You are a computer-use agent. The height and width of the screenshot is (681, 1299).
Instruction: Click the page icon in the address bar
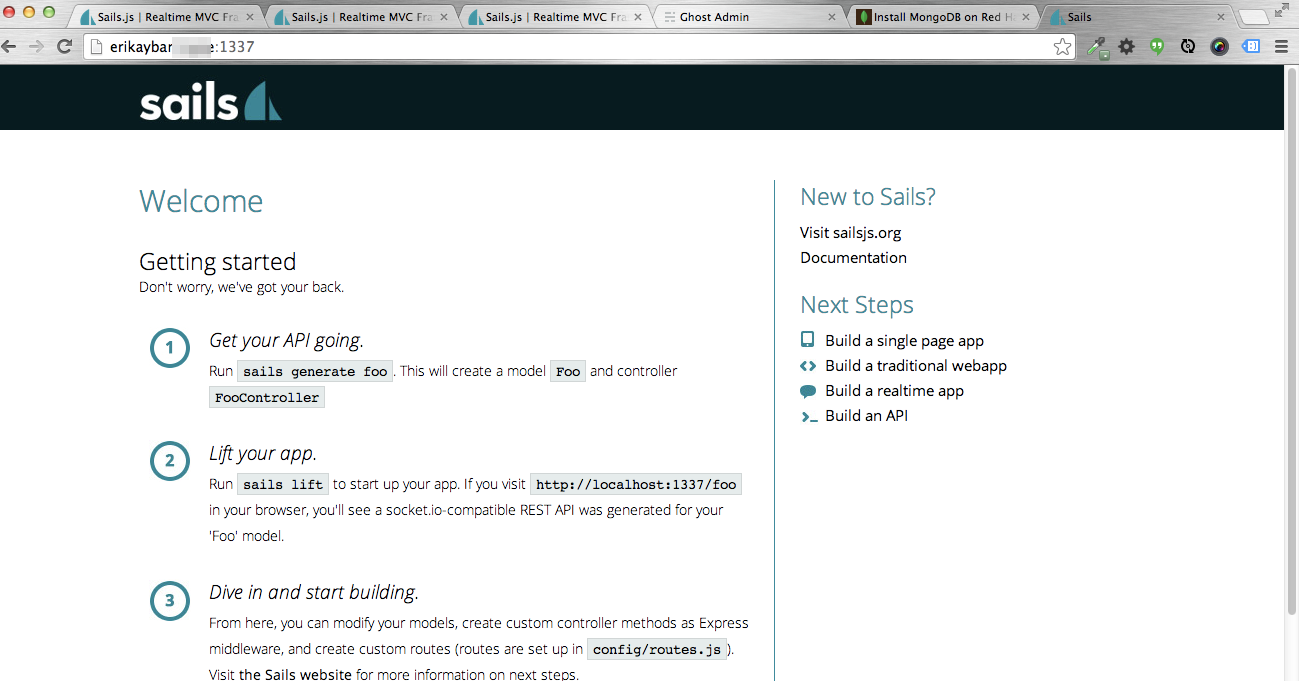(x=96, y=46)
